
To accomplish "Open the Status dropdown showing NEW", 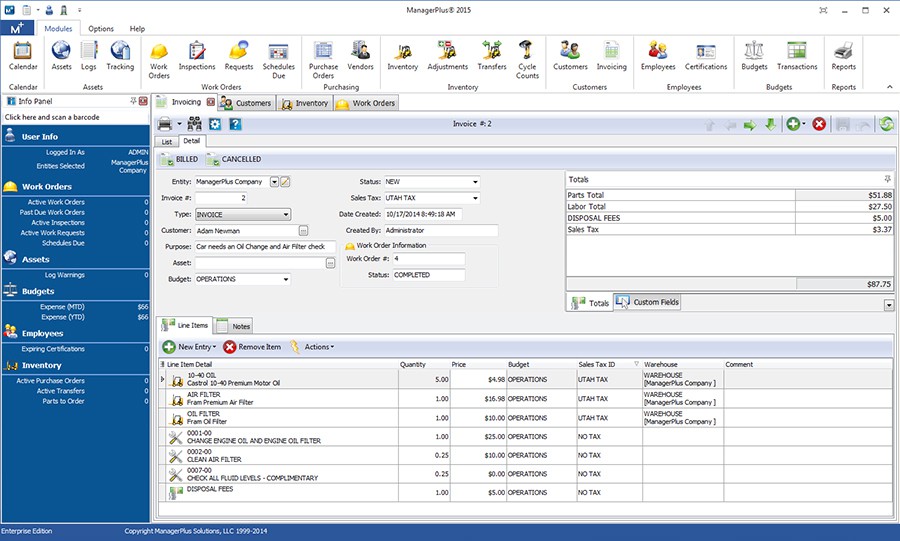I will click(475, 182).
